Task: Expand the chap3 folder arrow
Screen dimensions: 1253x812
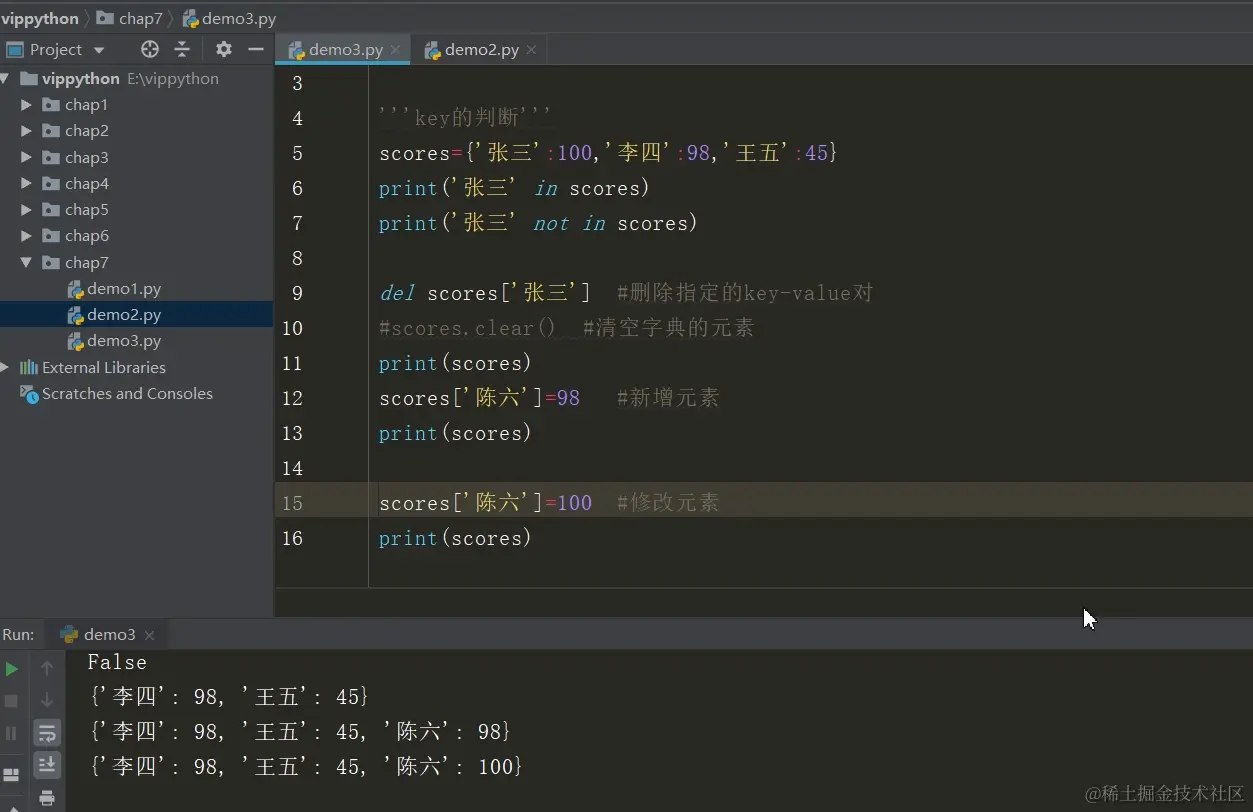Action: (27, 157)
